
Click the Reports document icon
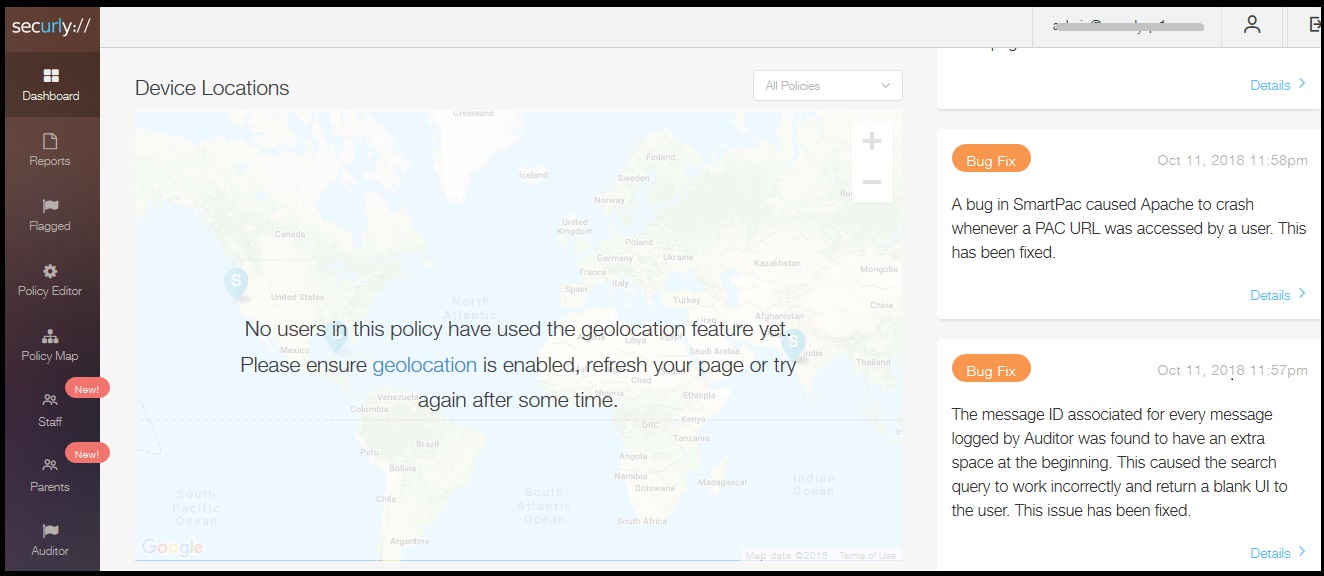click(50, 141)
